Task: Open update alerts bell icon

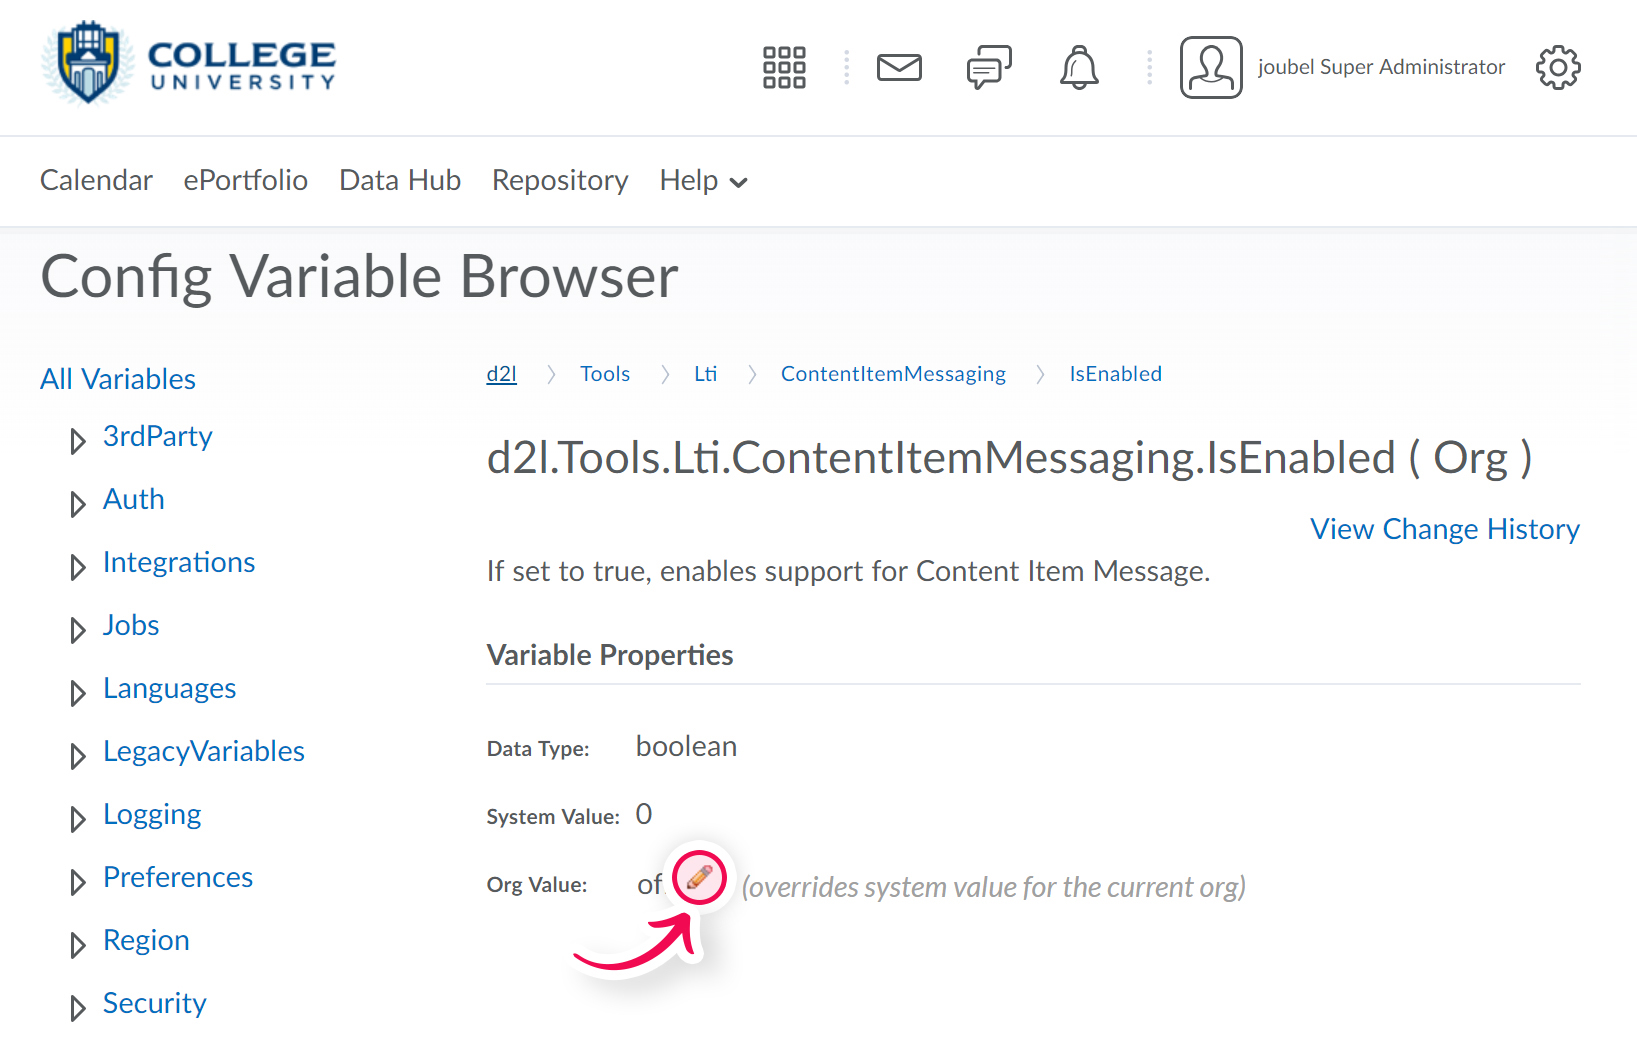Action: tap(1079, 68)
